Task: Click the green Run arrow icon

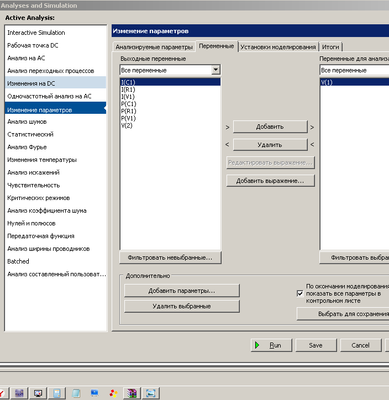Action: (x=257, y=345)
